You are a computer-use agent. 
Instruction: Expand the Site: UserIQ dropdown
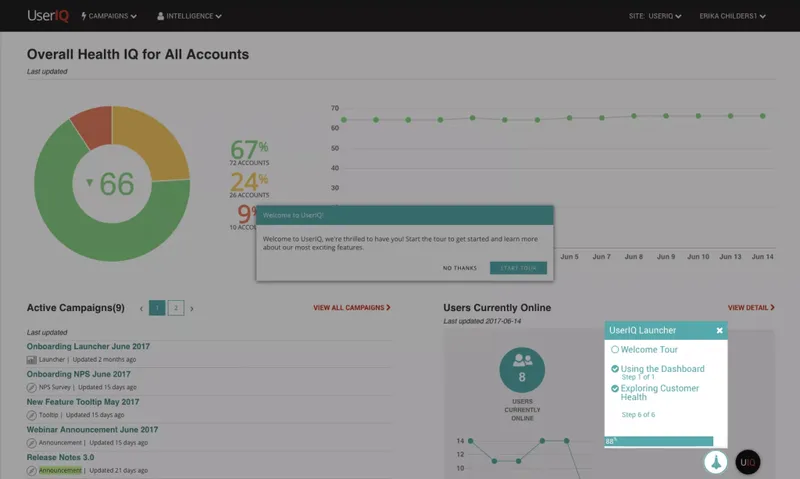[655, 16]
